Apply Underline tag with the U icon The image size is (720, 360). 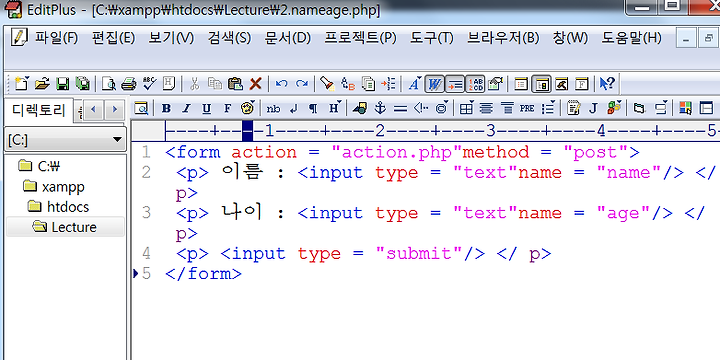(x=207, y=108)
